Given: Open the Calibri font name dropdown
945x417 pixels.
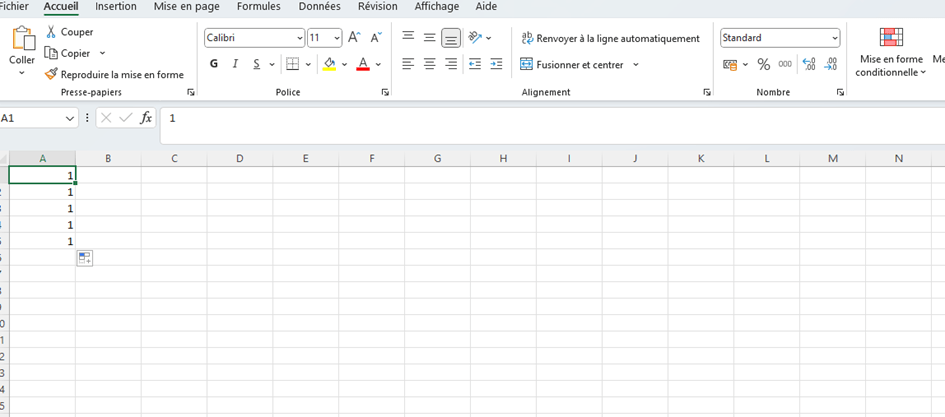Looking at the screenshot, I should (300, 38).
